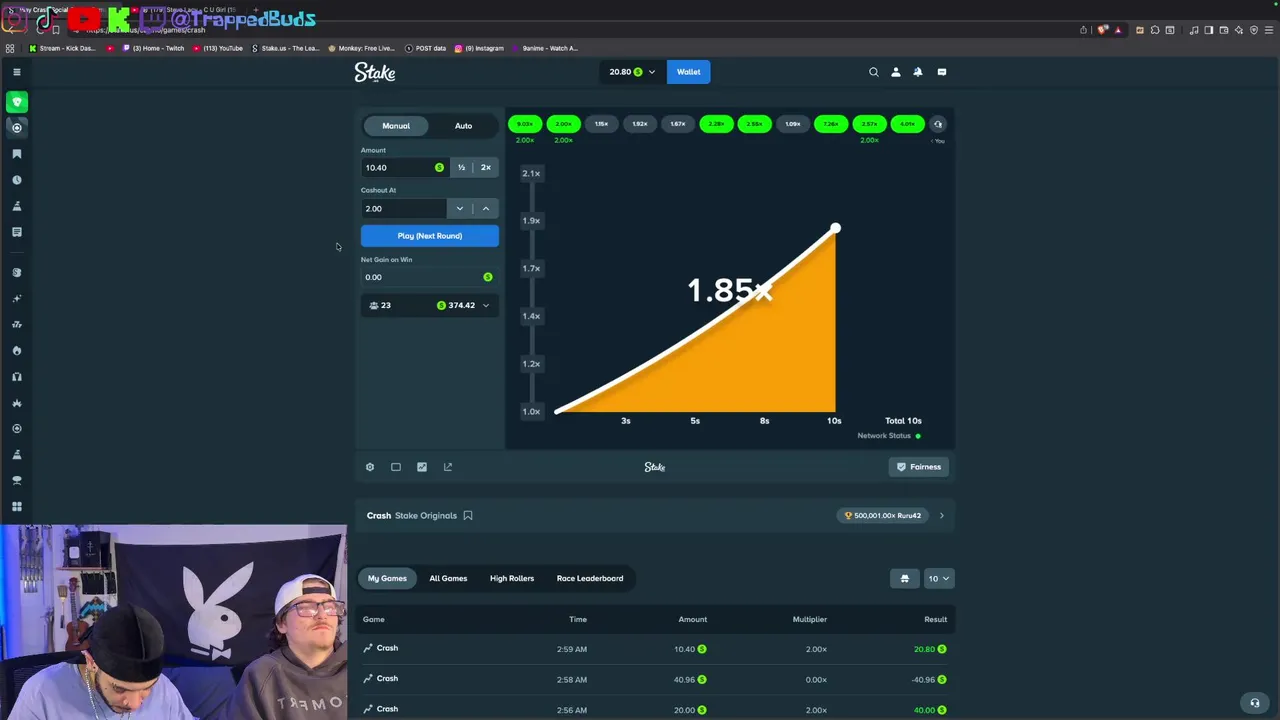
Task: Click the Brave shields lion icon
Action: point(1103,30)
